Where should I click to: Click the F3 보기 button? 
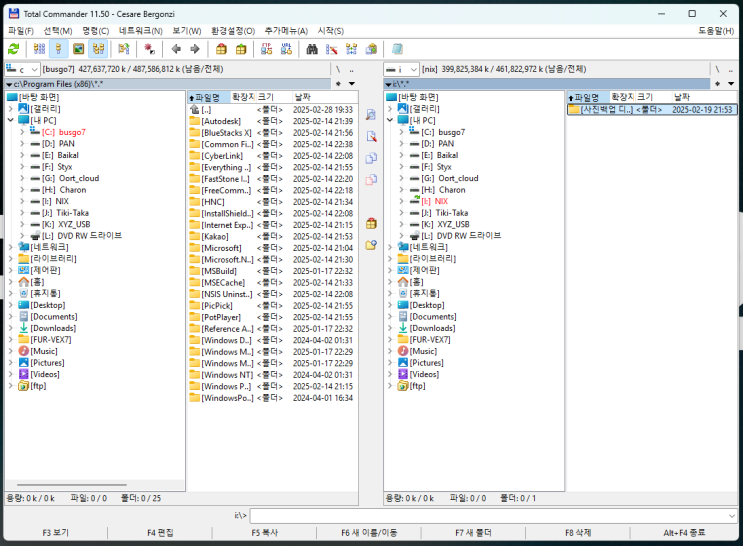(55, 533)
